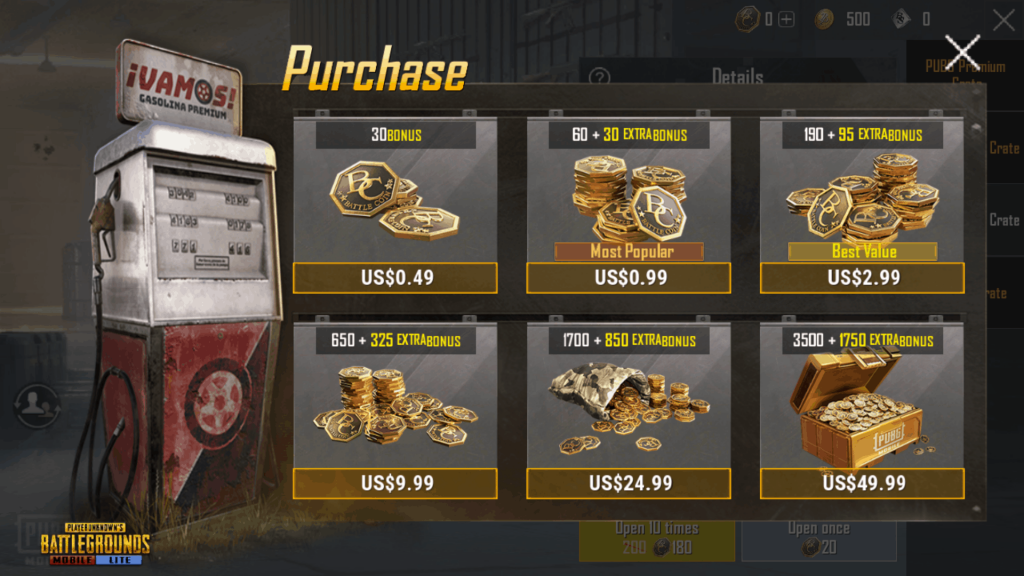1024x576 pixels.
Task: Buy the Most Popular US$0.99 pack
Action: coord(628,278)
